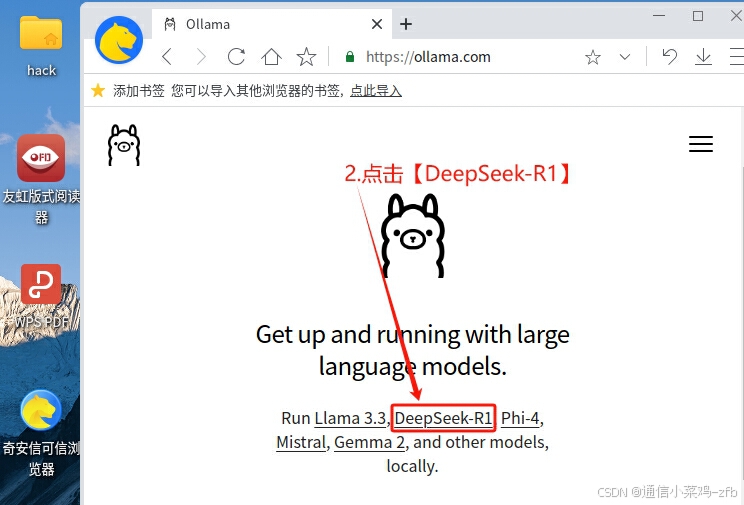Open the Ollama page hamburger menu

(701, 144)
